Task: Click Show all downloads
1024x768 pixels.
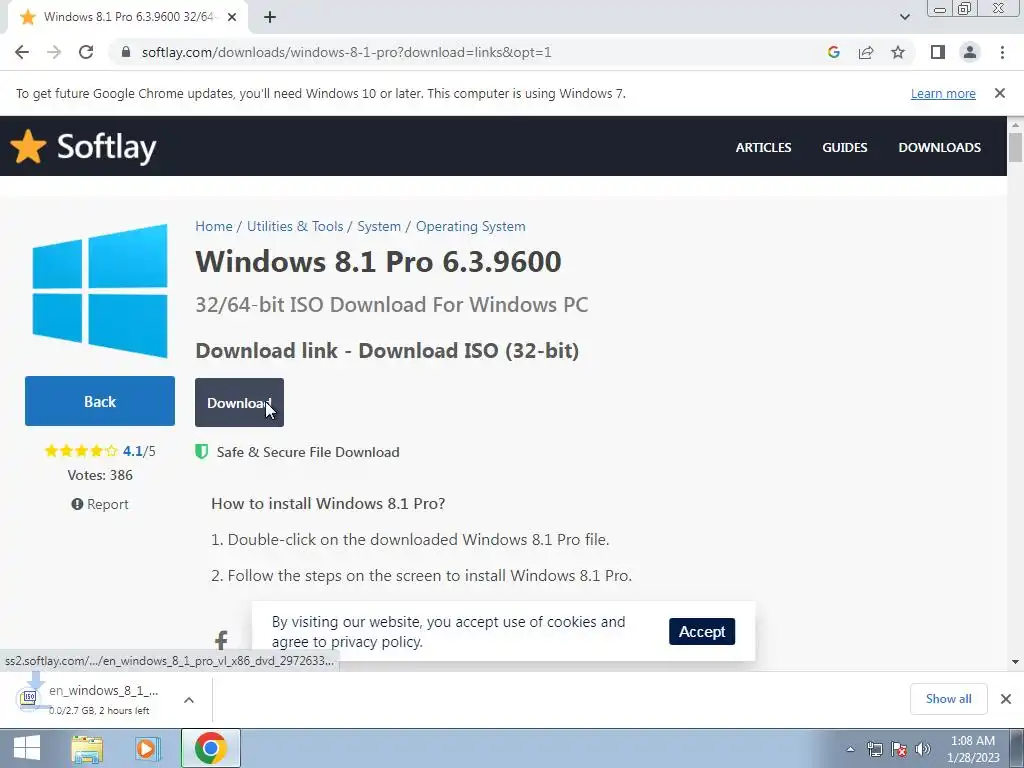Action: 948,699
